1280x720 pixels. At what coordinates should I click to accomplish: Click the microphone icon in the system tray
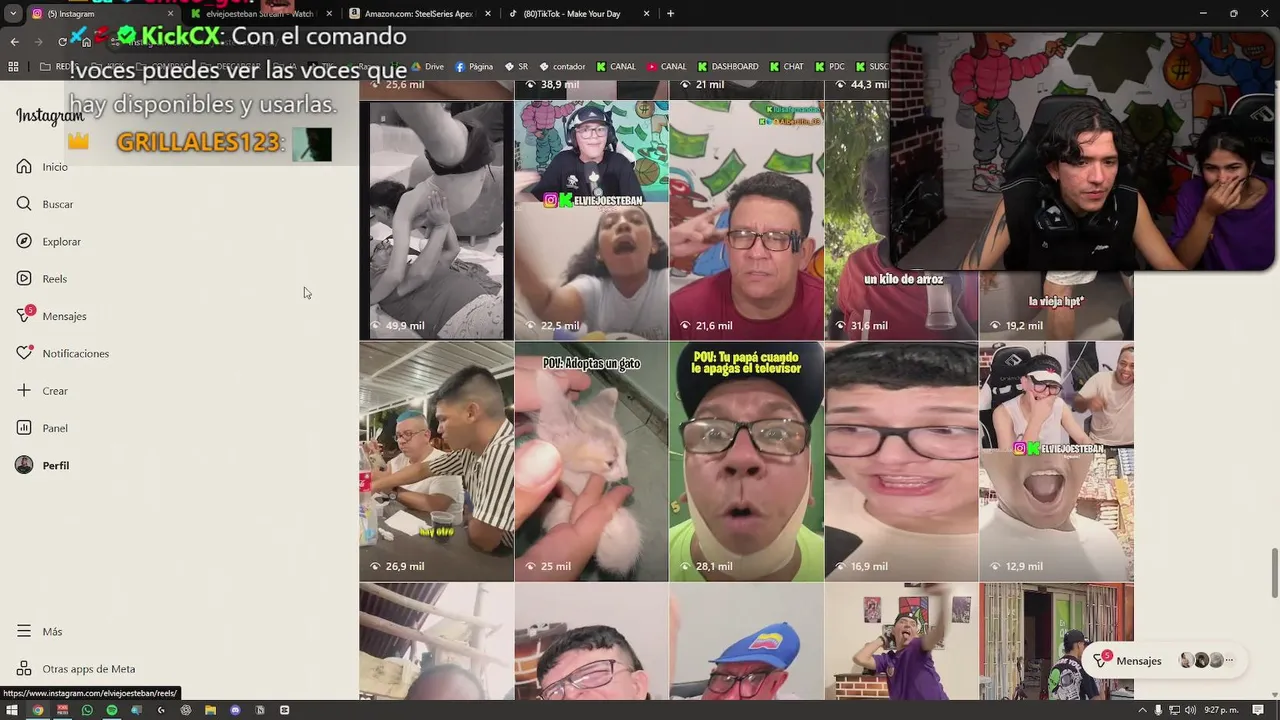[x=1158, y=710]
